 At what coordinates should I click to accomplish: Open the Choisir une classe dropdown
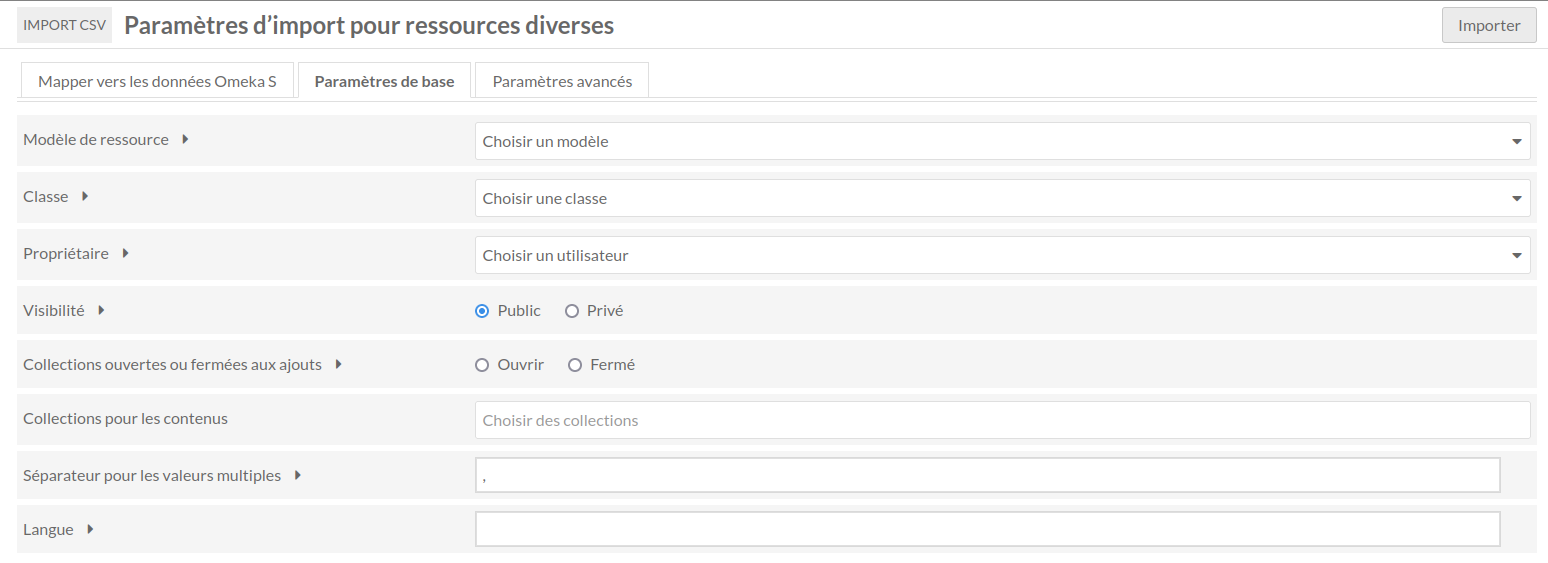[1002, 198]
